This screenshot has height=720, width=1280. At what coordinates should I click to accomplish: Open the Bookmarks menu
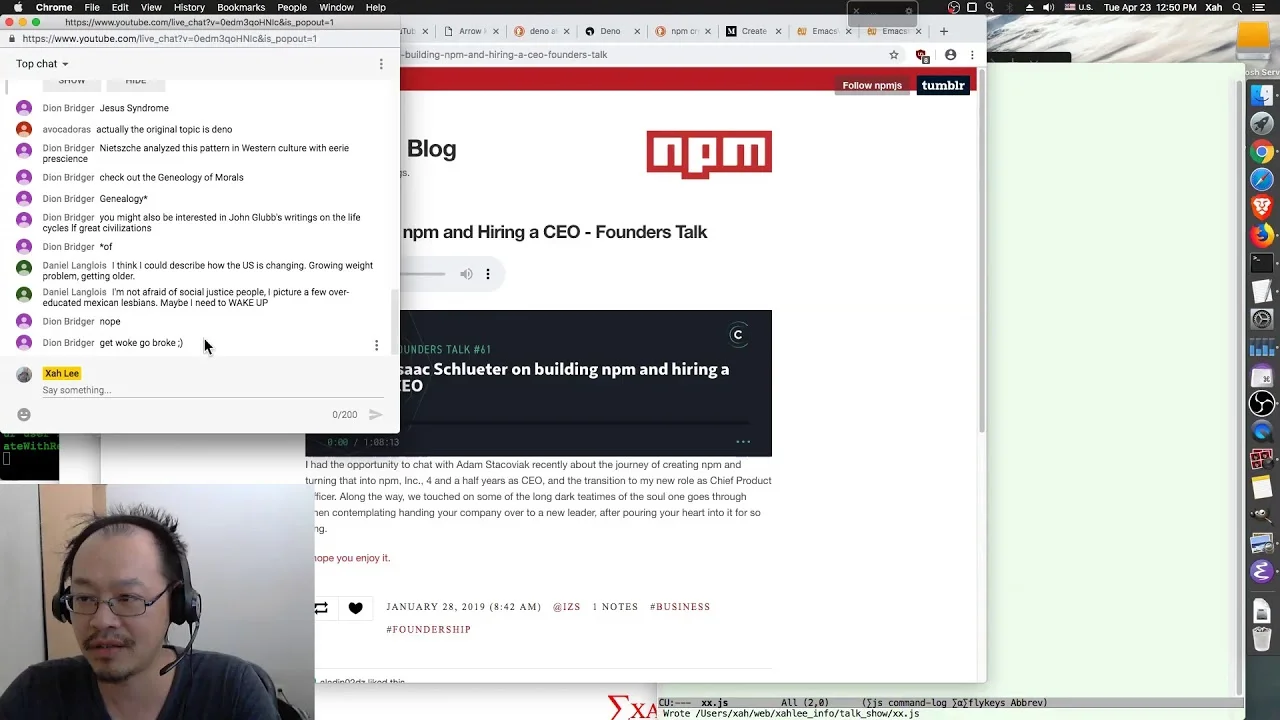click(241, 7)
